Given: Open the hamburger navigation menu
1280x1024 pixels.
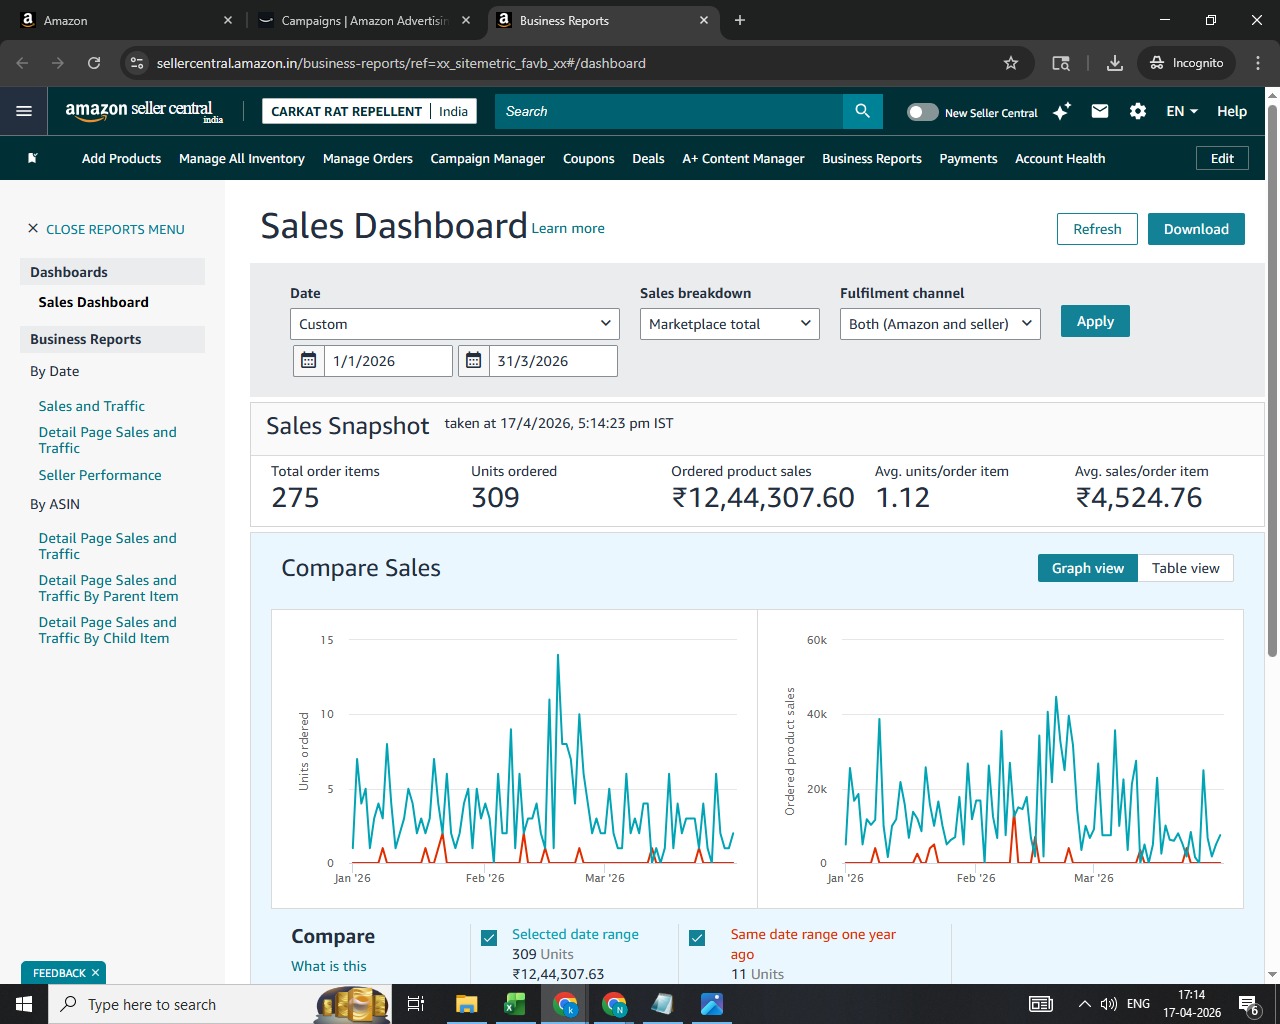Looking at the screenshot, I should [24, 111].
